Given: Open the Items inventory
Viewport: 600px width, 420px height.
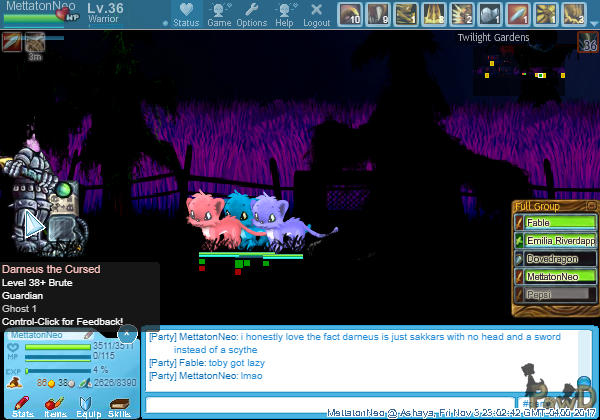Looking at the screenshot, I should coord(55,405).
